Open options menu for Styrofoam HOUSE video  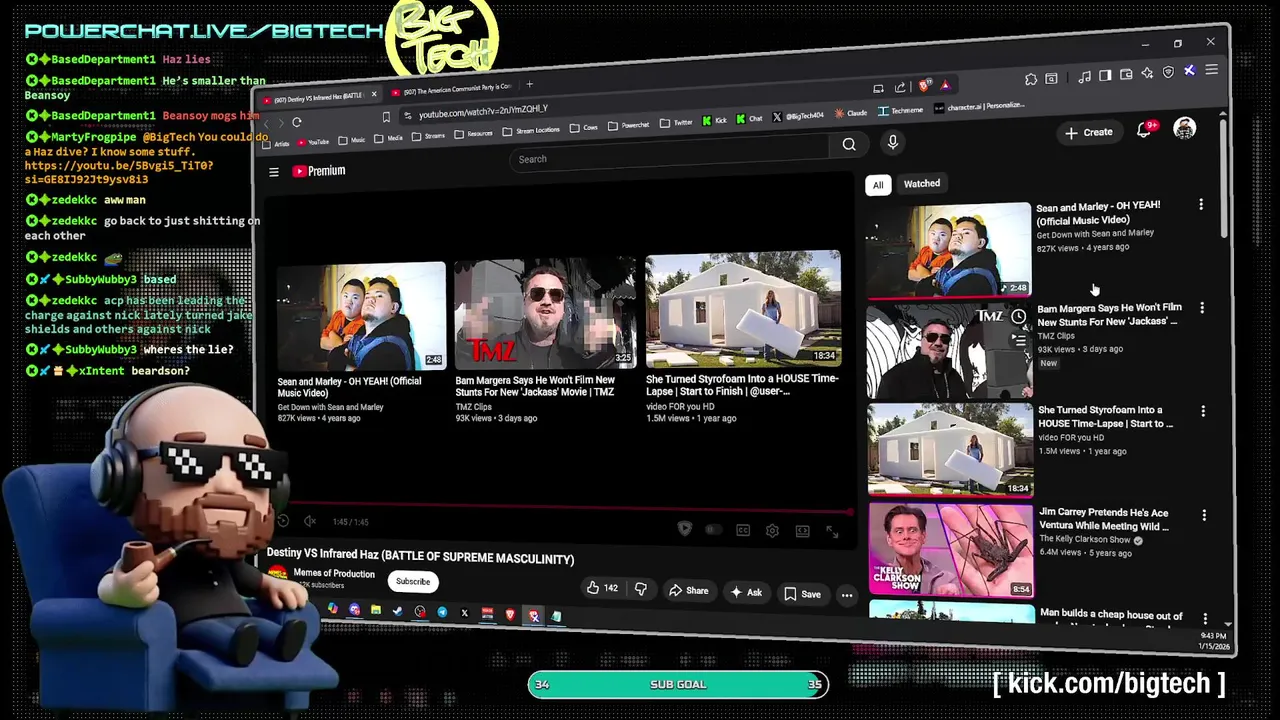(x=1203, y=411)
